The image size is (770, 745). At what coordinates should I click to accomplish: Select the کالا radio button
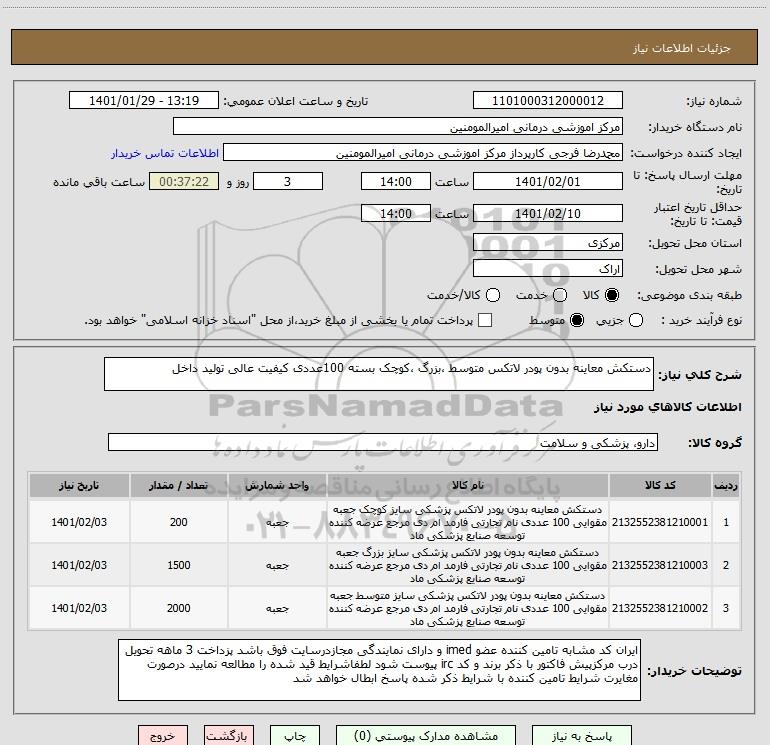click(612, 295)
